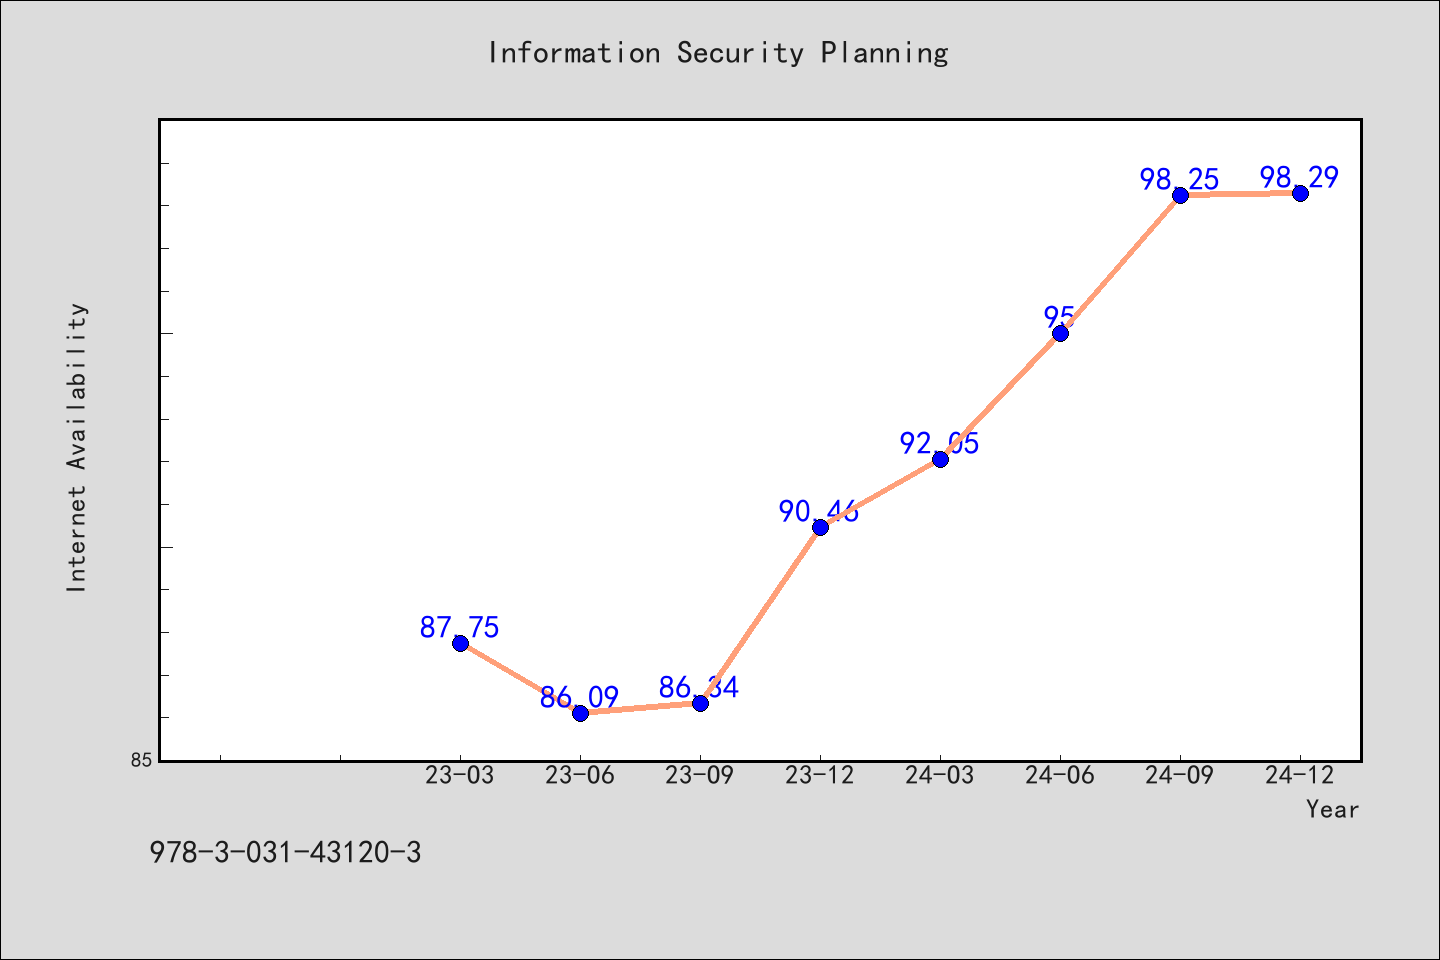Select the 24-09 x-axis tick label

coord(1180,775)
